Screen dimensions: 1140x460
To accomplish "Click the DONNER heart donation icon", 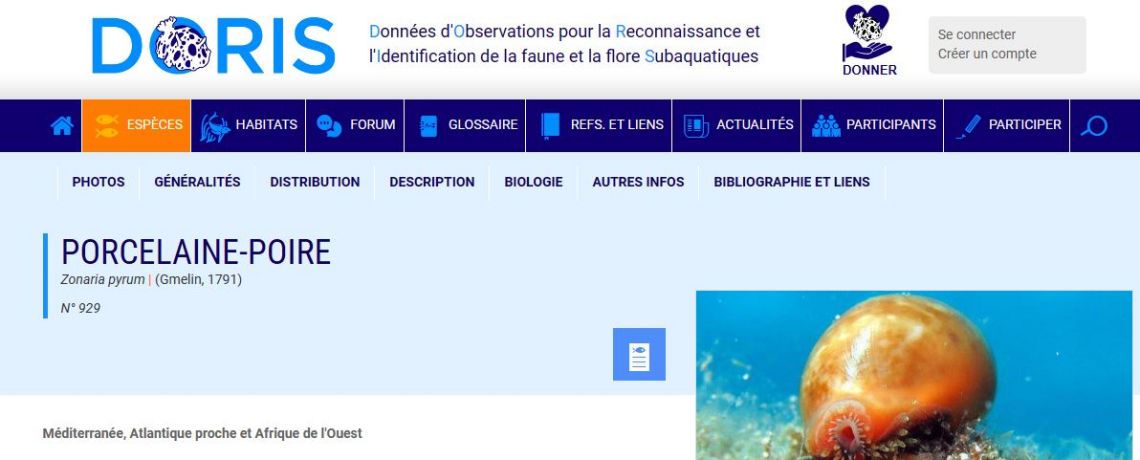I will [x=869, y=40].
